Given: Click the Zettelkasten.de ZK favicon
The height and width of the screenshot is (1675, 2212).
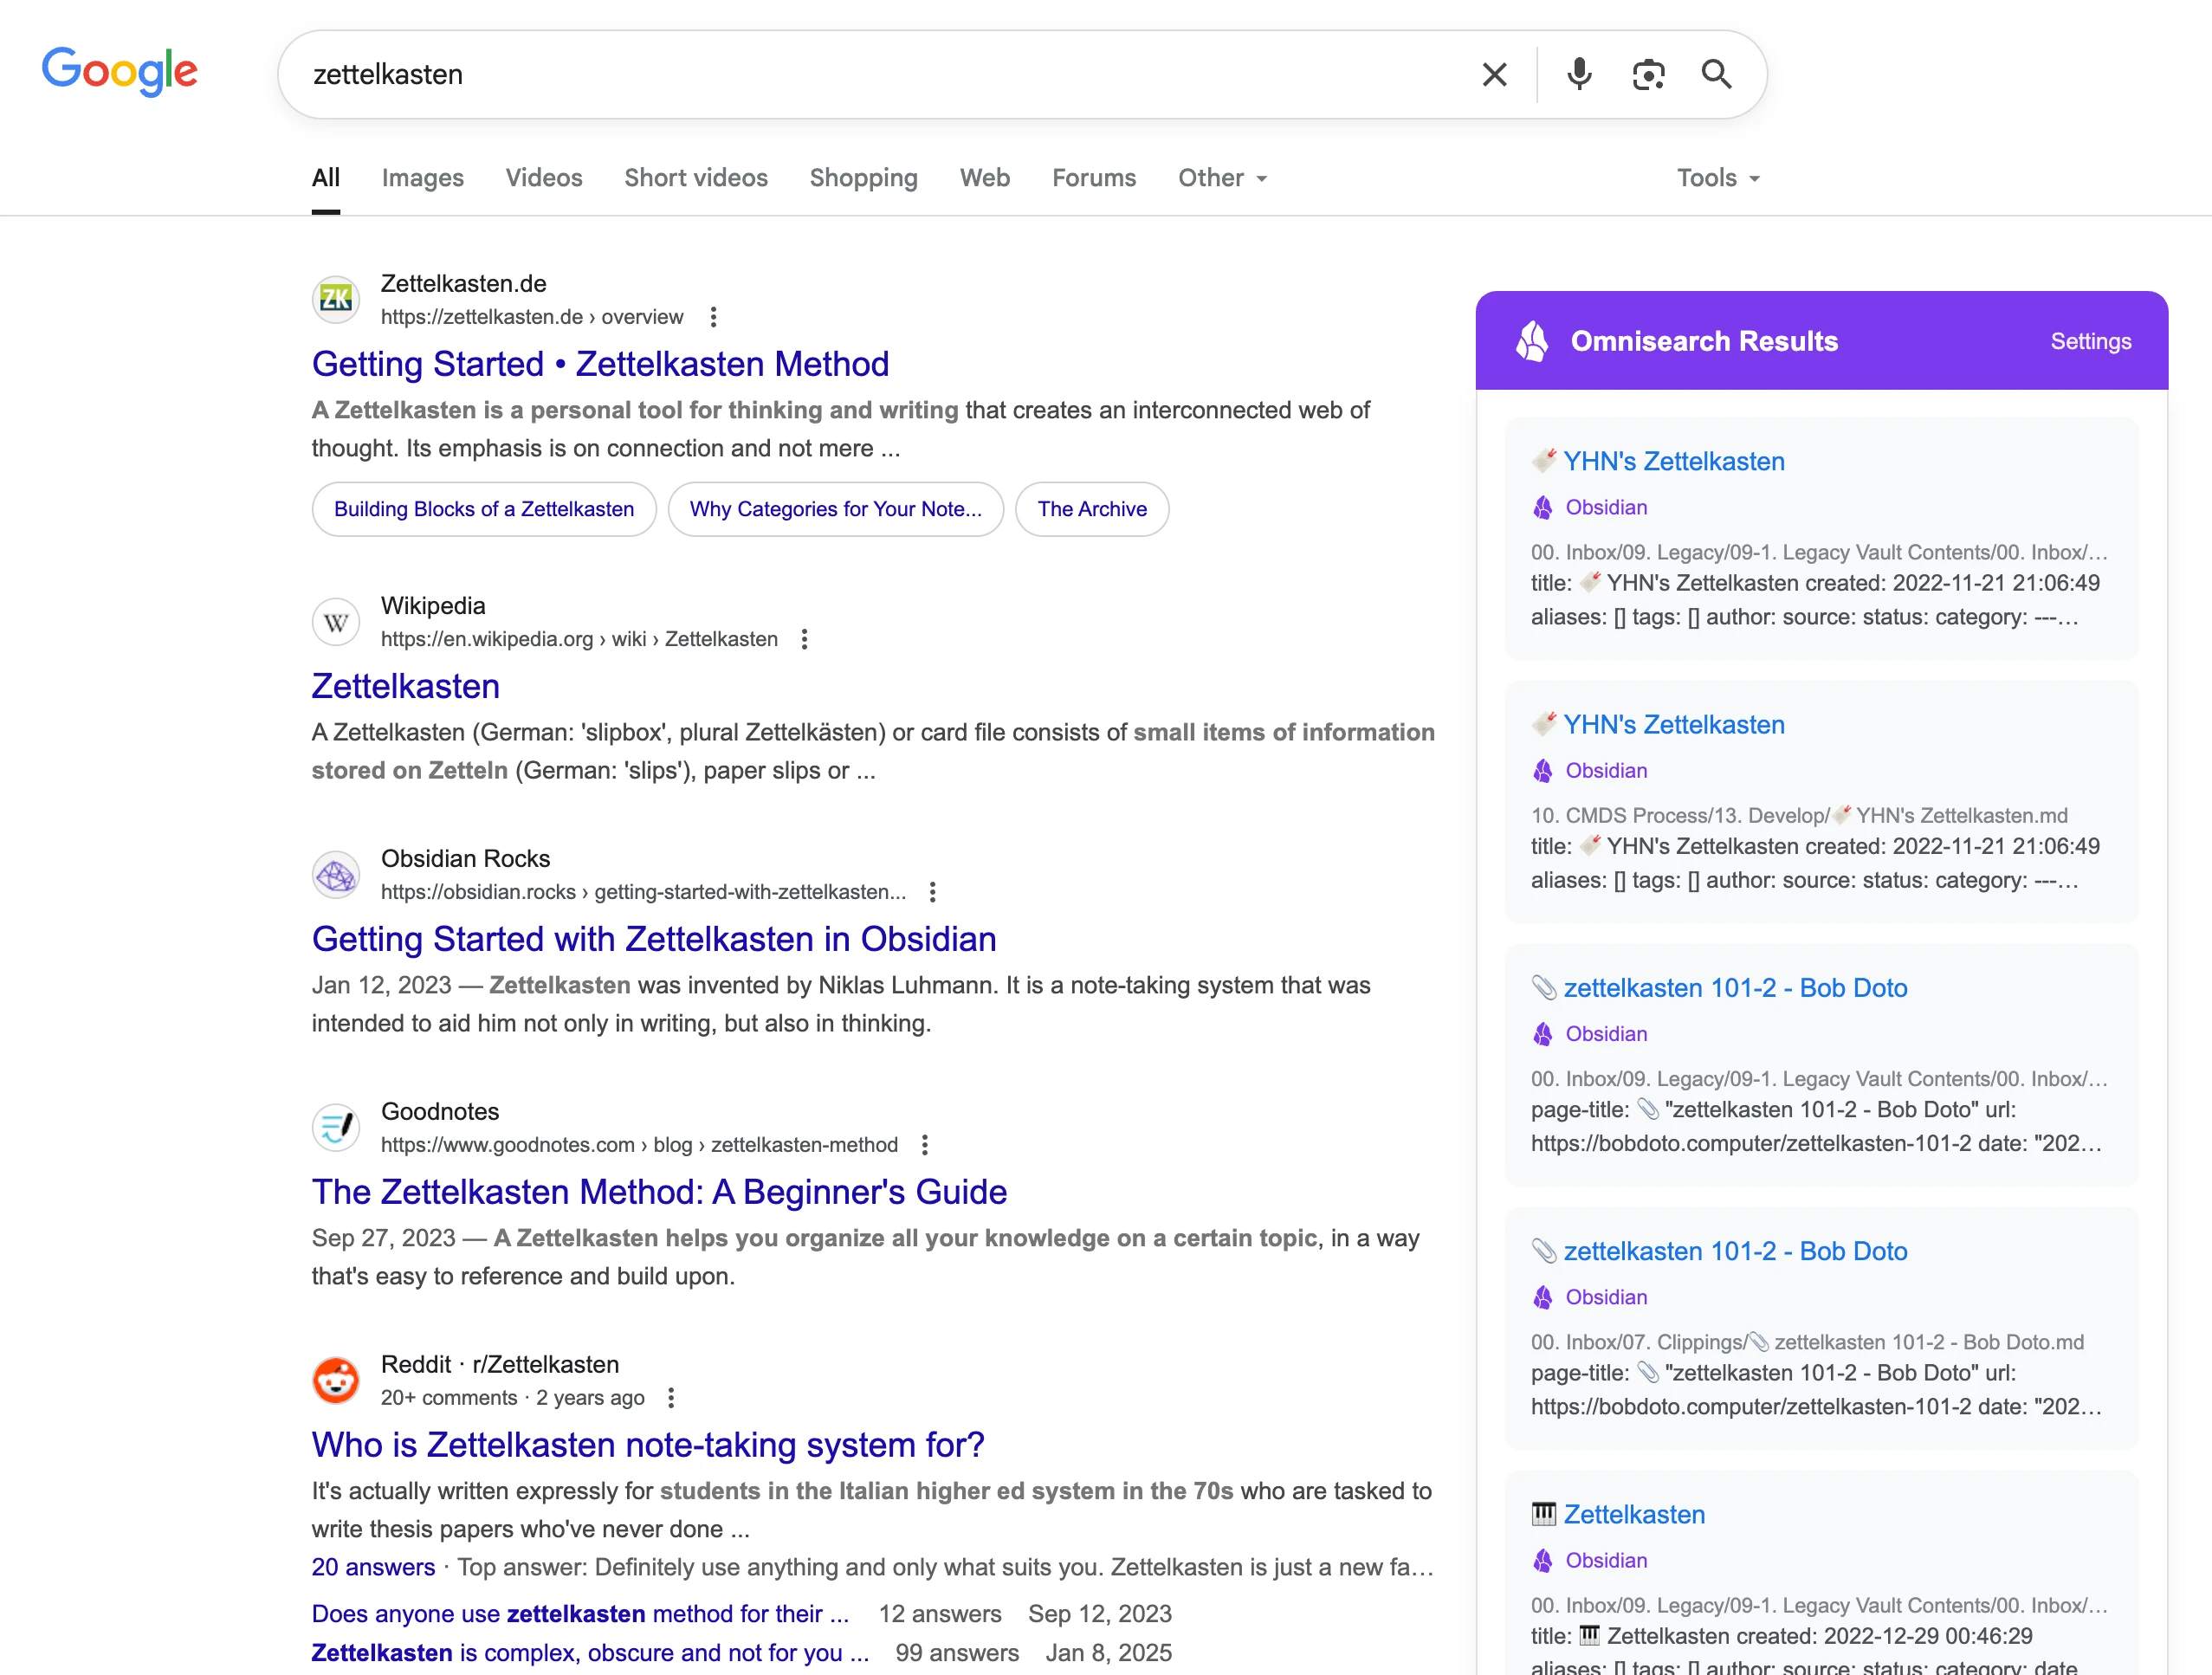Looking at the screenshot, I should (x=336, y=299).
